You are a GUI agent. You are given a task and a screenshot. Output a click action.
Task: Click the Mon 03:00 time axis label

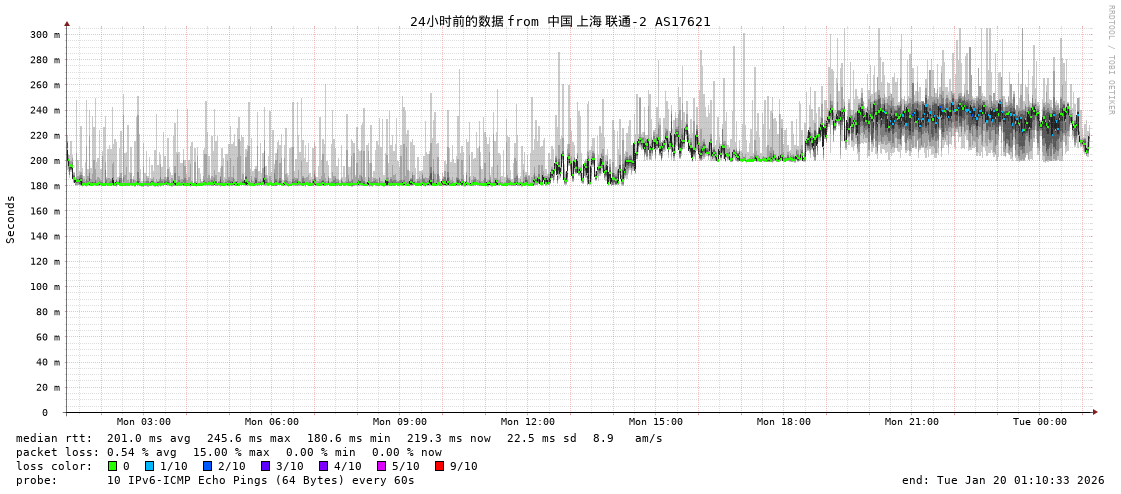[143, 422]
